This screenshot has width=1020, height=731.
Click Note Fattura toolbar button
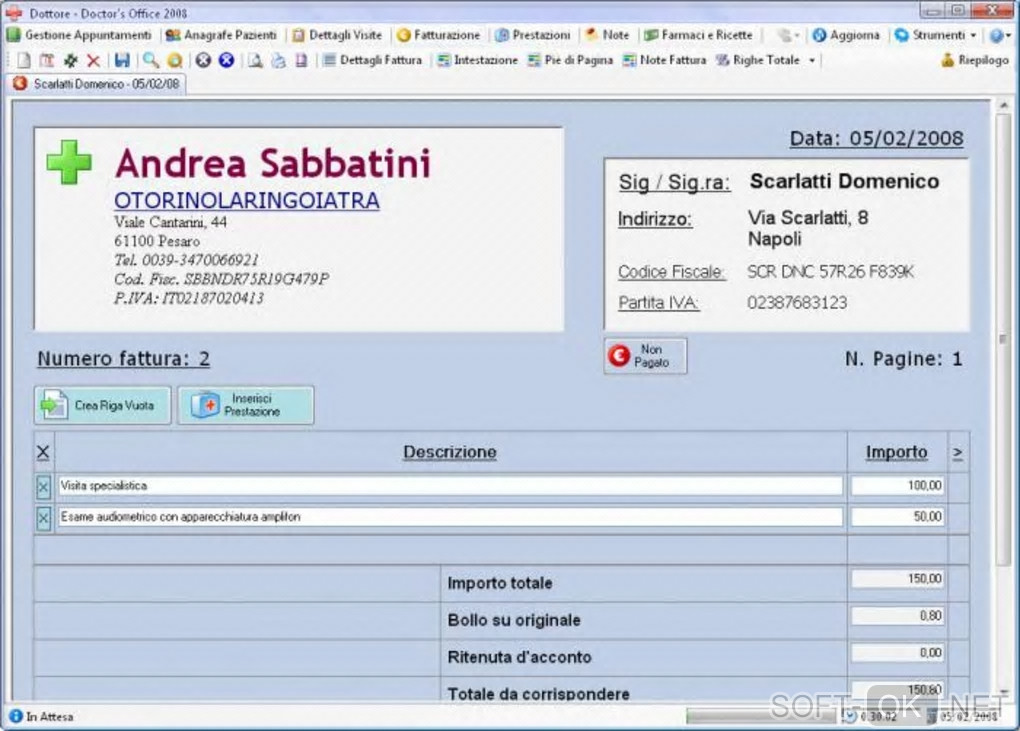(x=665, y=60)
